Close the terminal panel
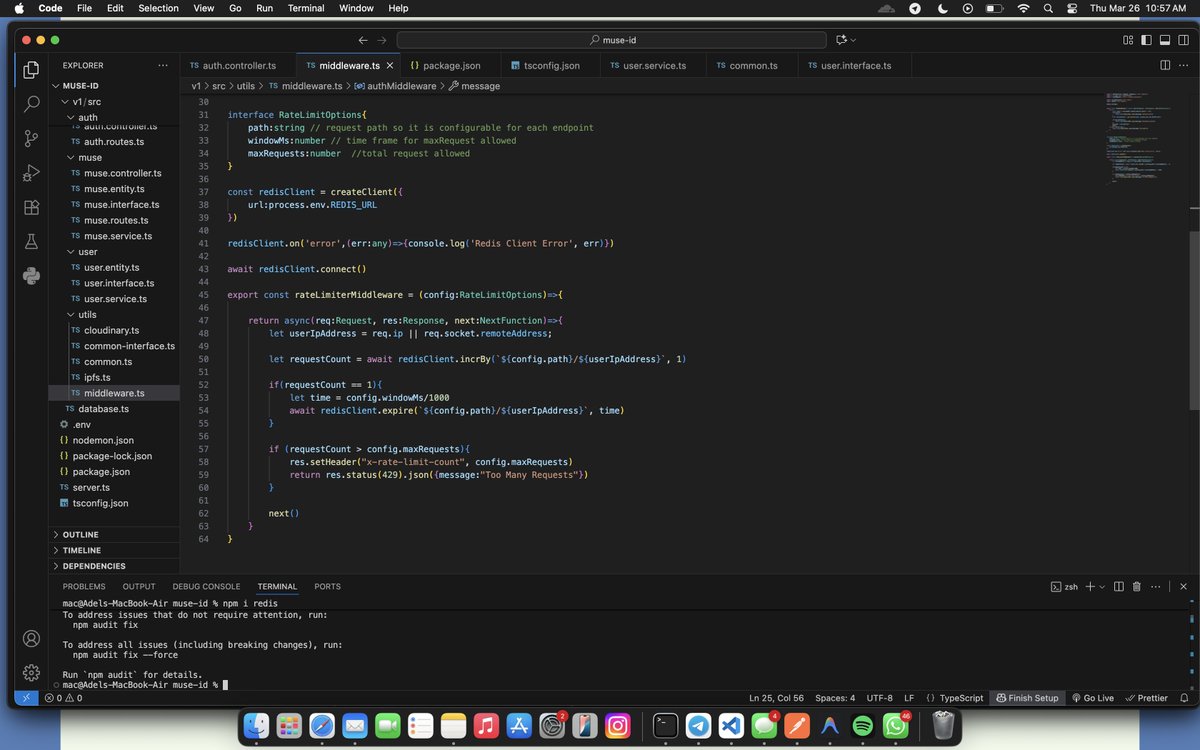 coord(1184,587)
